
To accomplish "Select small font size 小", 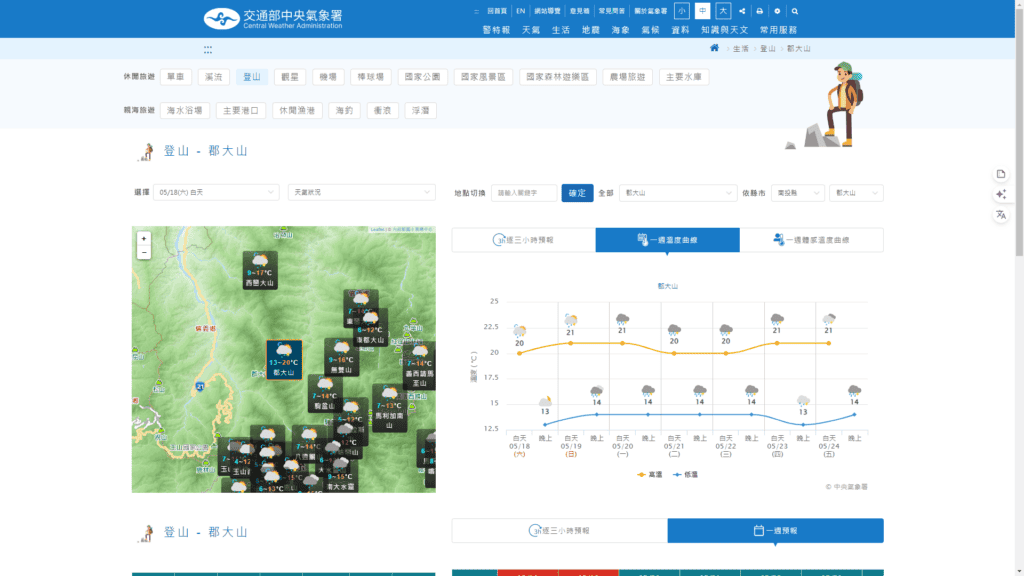I will (x=682, y=11).
